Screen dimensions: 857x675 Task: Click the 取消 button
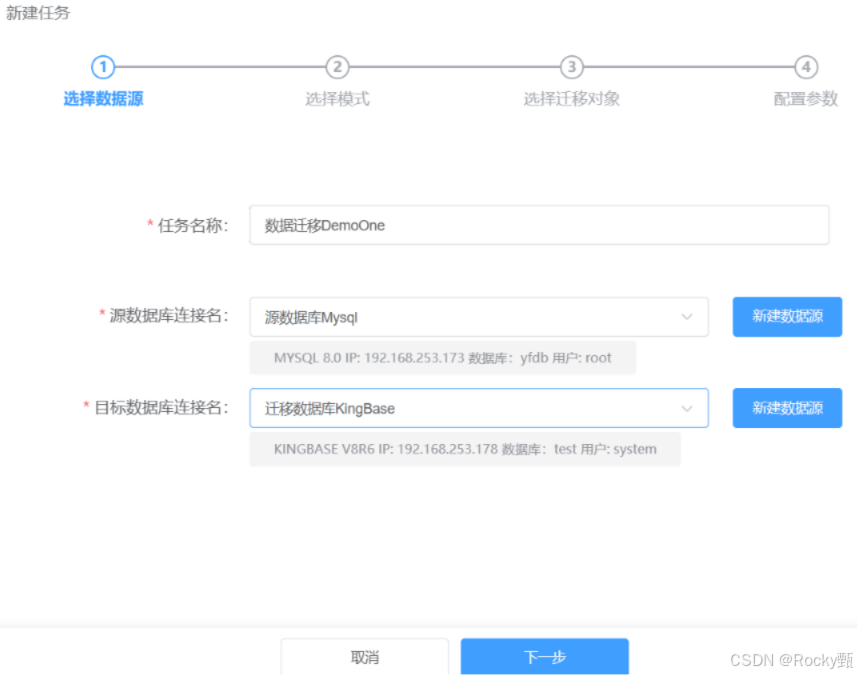(365, 657)
